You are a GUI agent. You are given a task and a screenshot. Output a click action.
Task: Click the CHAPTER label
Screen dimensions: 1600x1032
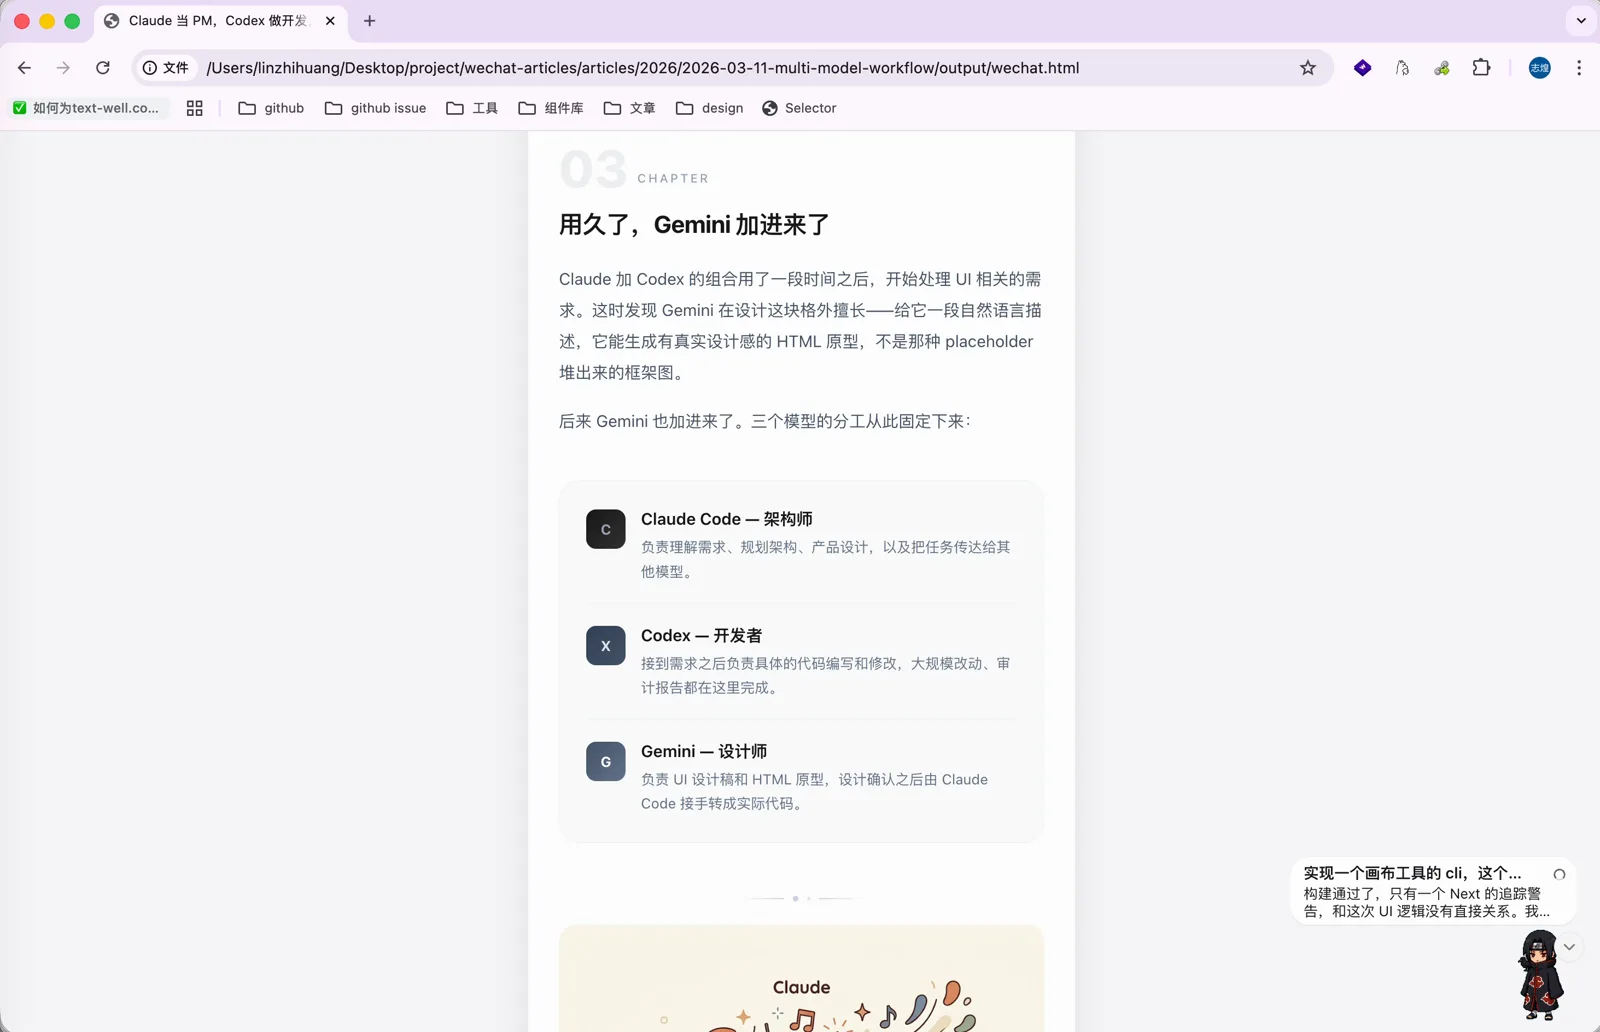673,179
